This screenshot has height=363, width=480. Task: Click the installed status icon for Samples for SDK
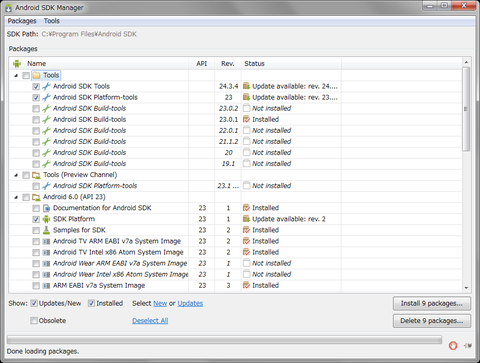tap(246, 230)
